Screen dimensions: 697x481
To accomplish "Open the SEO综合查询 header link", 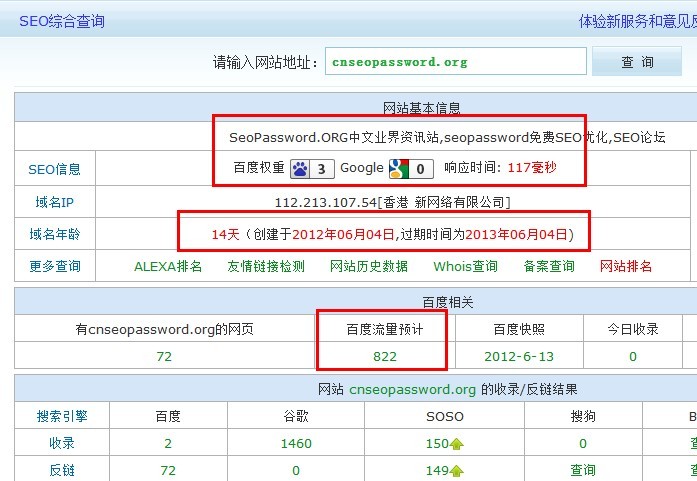I will 62,21.
